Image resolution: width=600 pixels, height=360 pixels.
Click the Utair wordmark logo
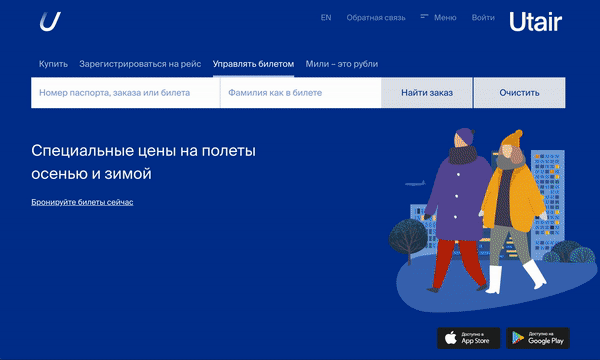535,22
